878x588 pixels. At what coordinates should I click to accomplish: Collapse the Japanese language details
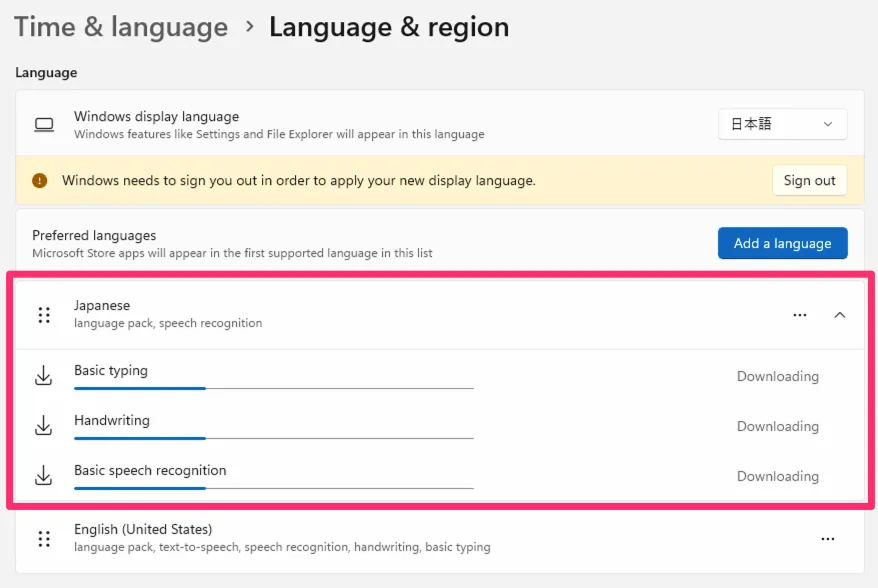[x=839, y=315]
